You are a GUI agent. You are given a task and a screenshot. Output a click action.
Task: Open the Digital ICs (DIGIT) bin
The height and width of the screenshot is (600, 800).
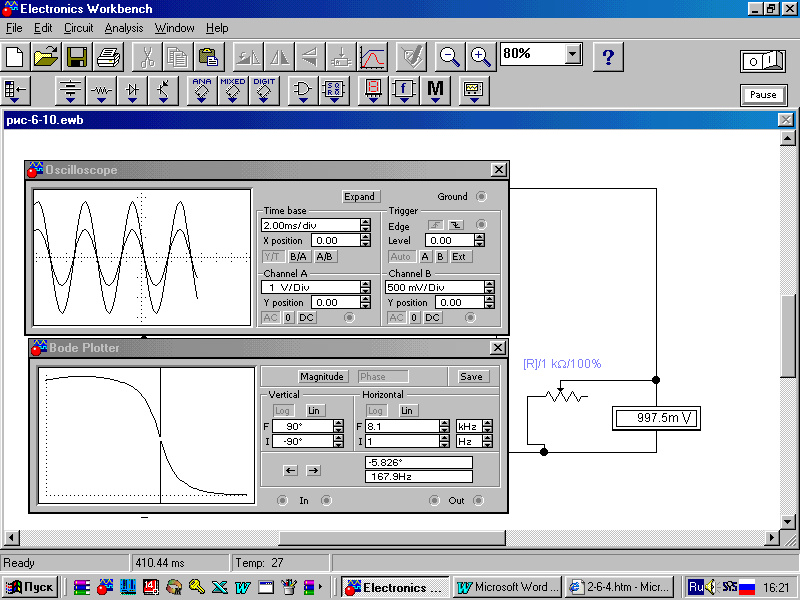tap(264, 91)
